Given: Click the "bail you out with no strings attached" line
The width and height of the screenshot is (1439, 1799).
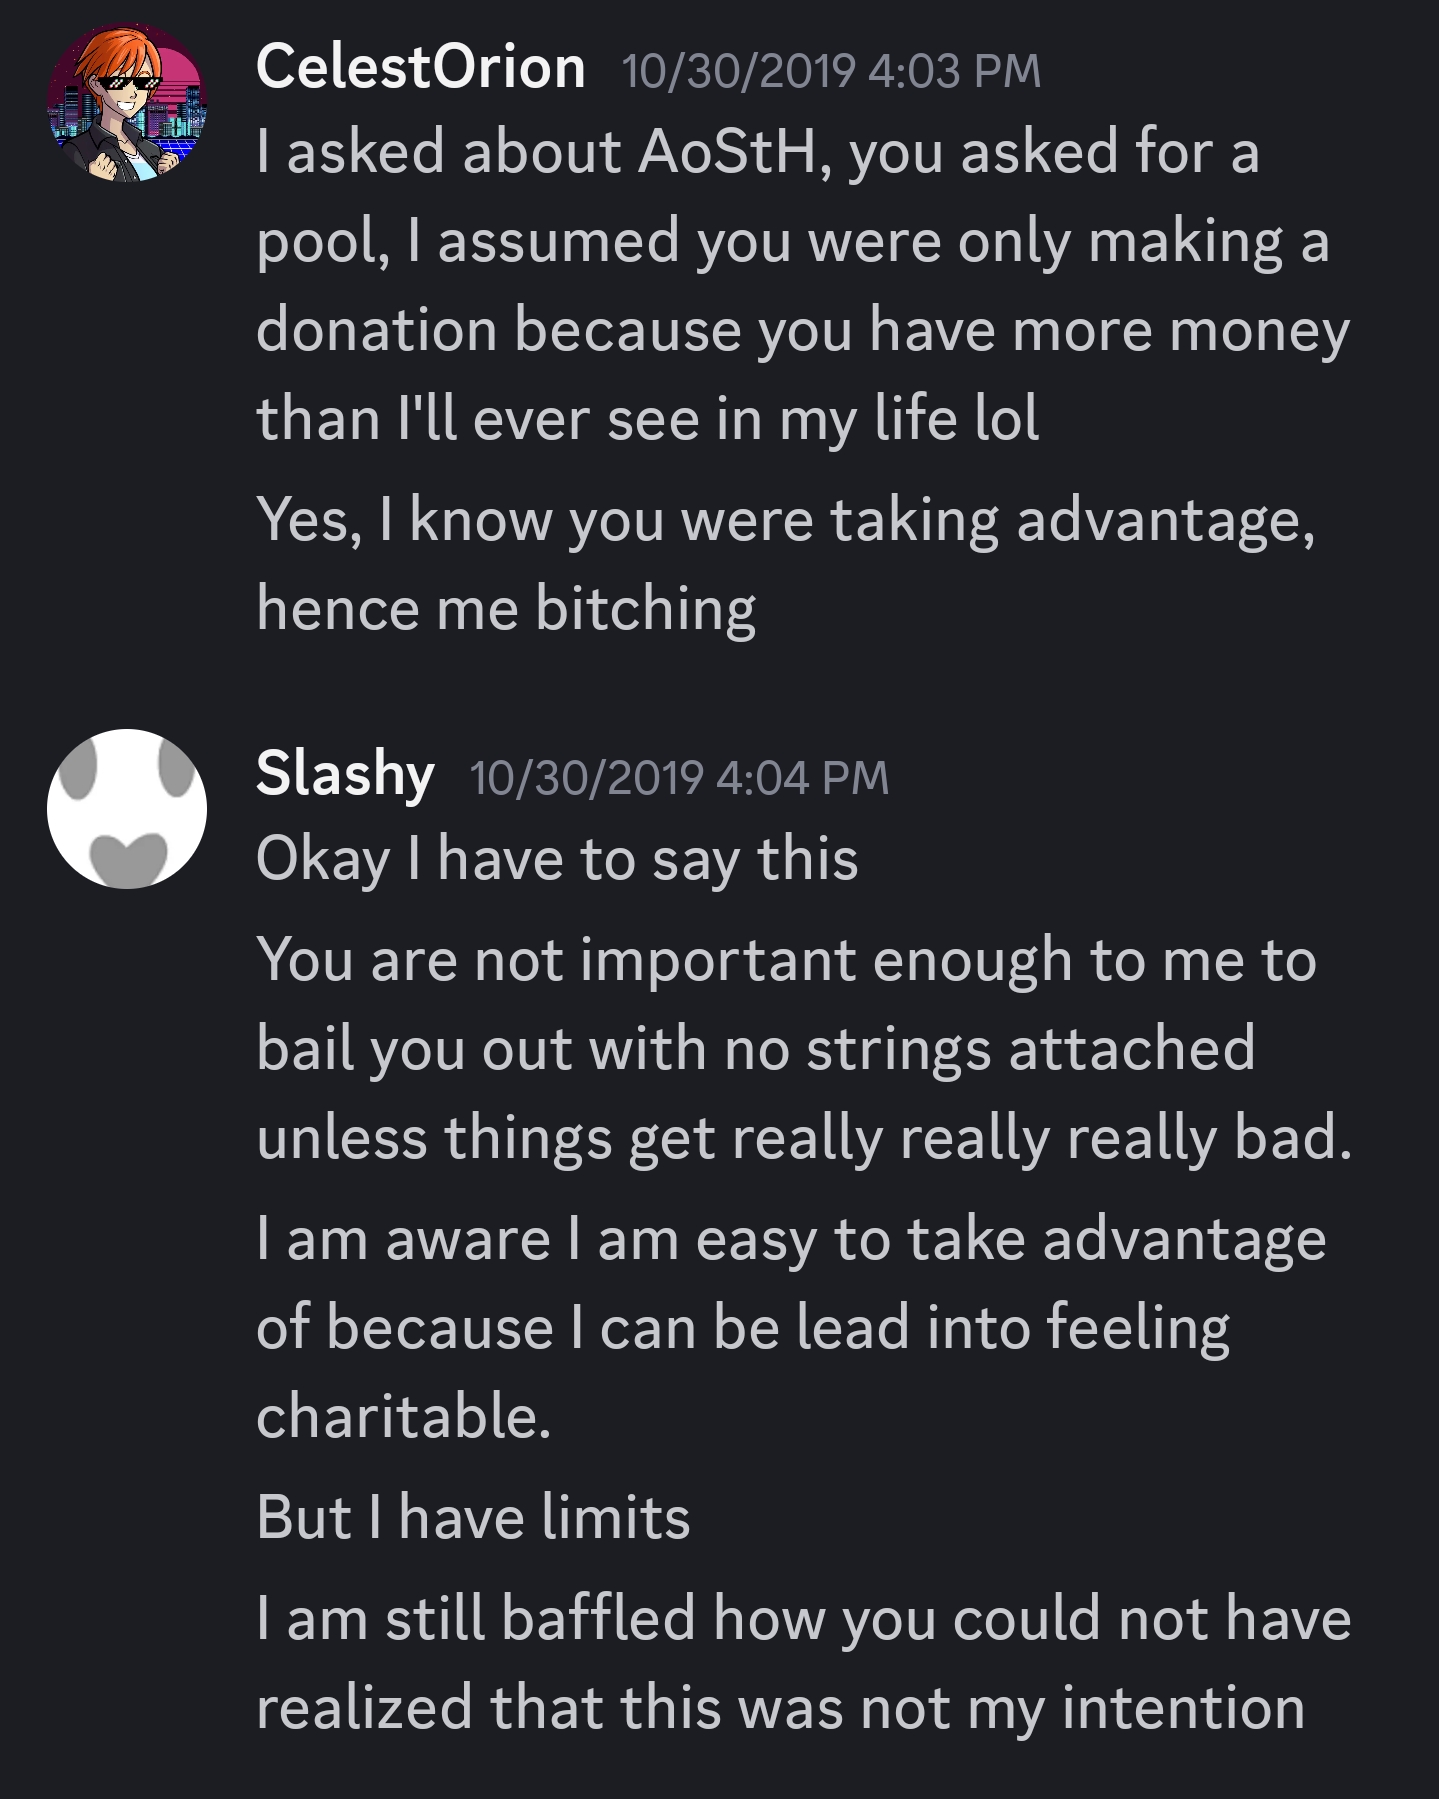Looking at the screenshot, I should pyautogui.click(x=755, y=1049).
